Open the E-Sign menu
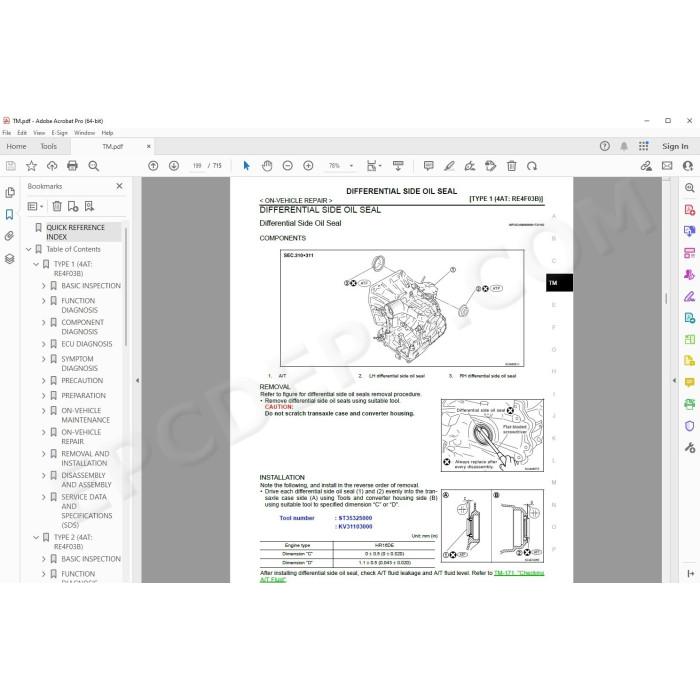The height and width of the screenshot is (700, 700). [59, 133]
